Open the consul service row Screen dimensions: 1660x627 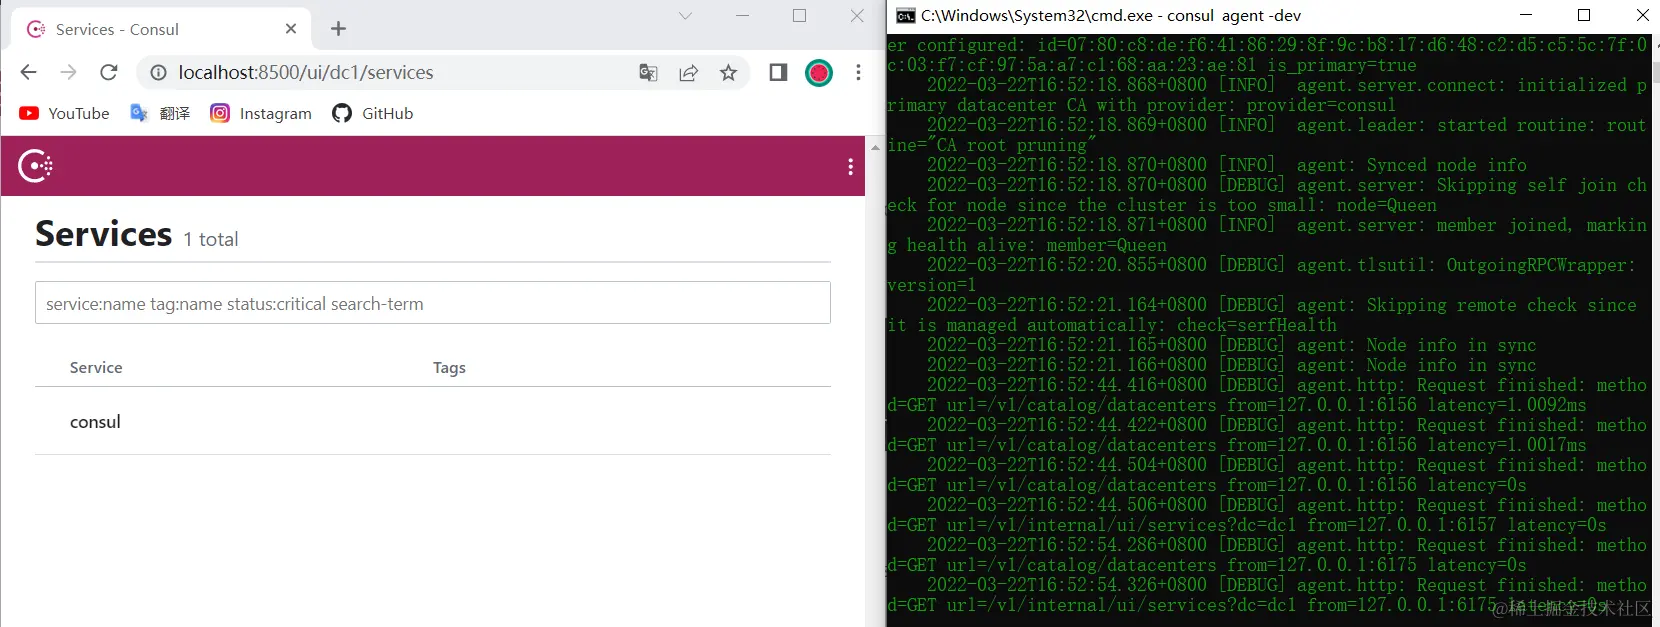433,421
